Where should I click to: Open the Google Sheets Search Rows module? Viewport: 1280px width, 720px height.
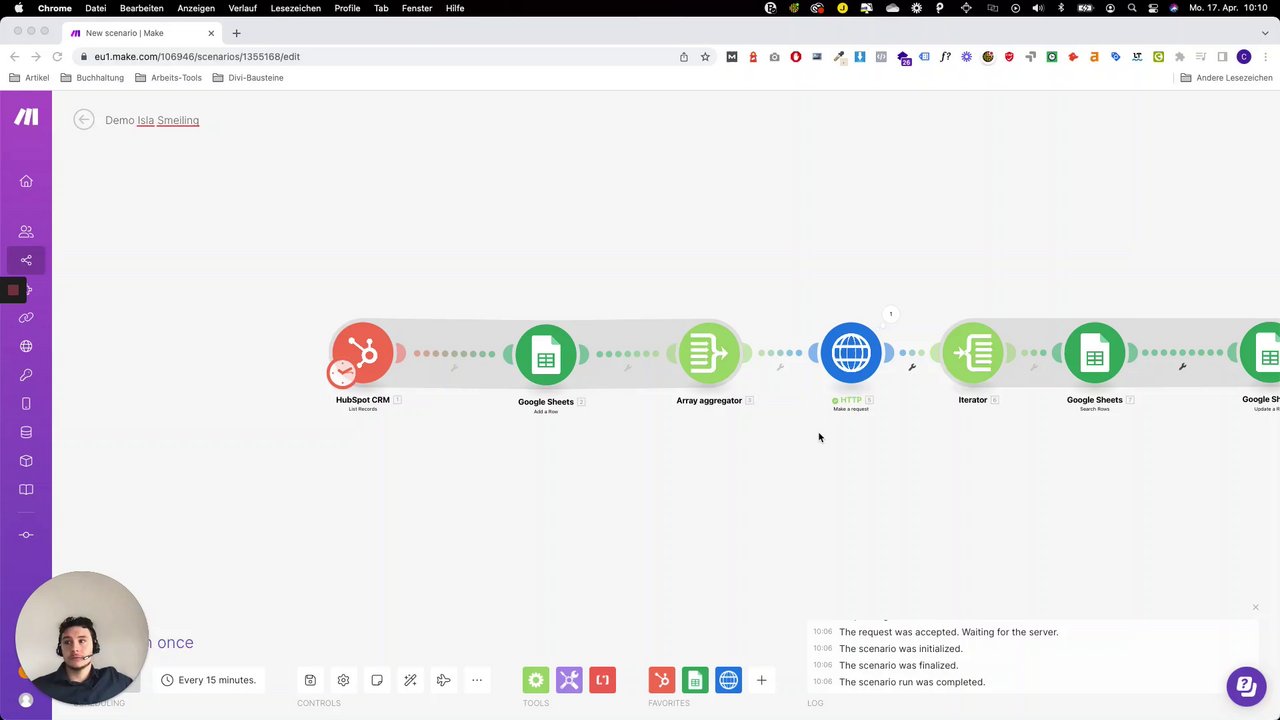(x=1095, y=352)
